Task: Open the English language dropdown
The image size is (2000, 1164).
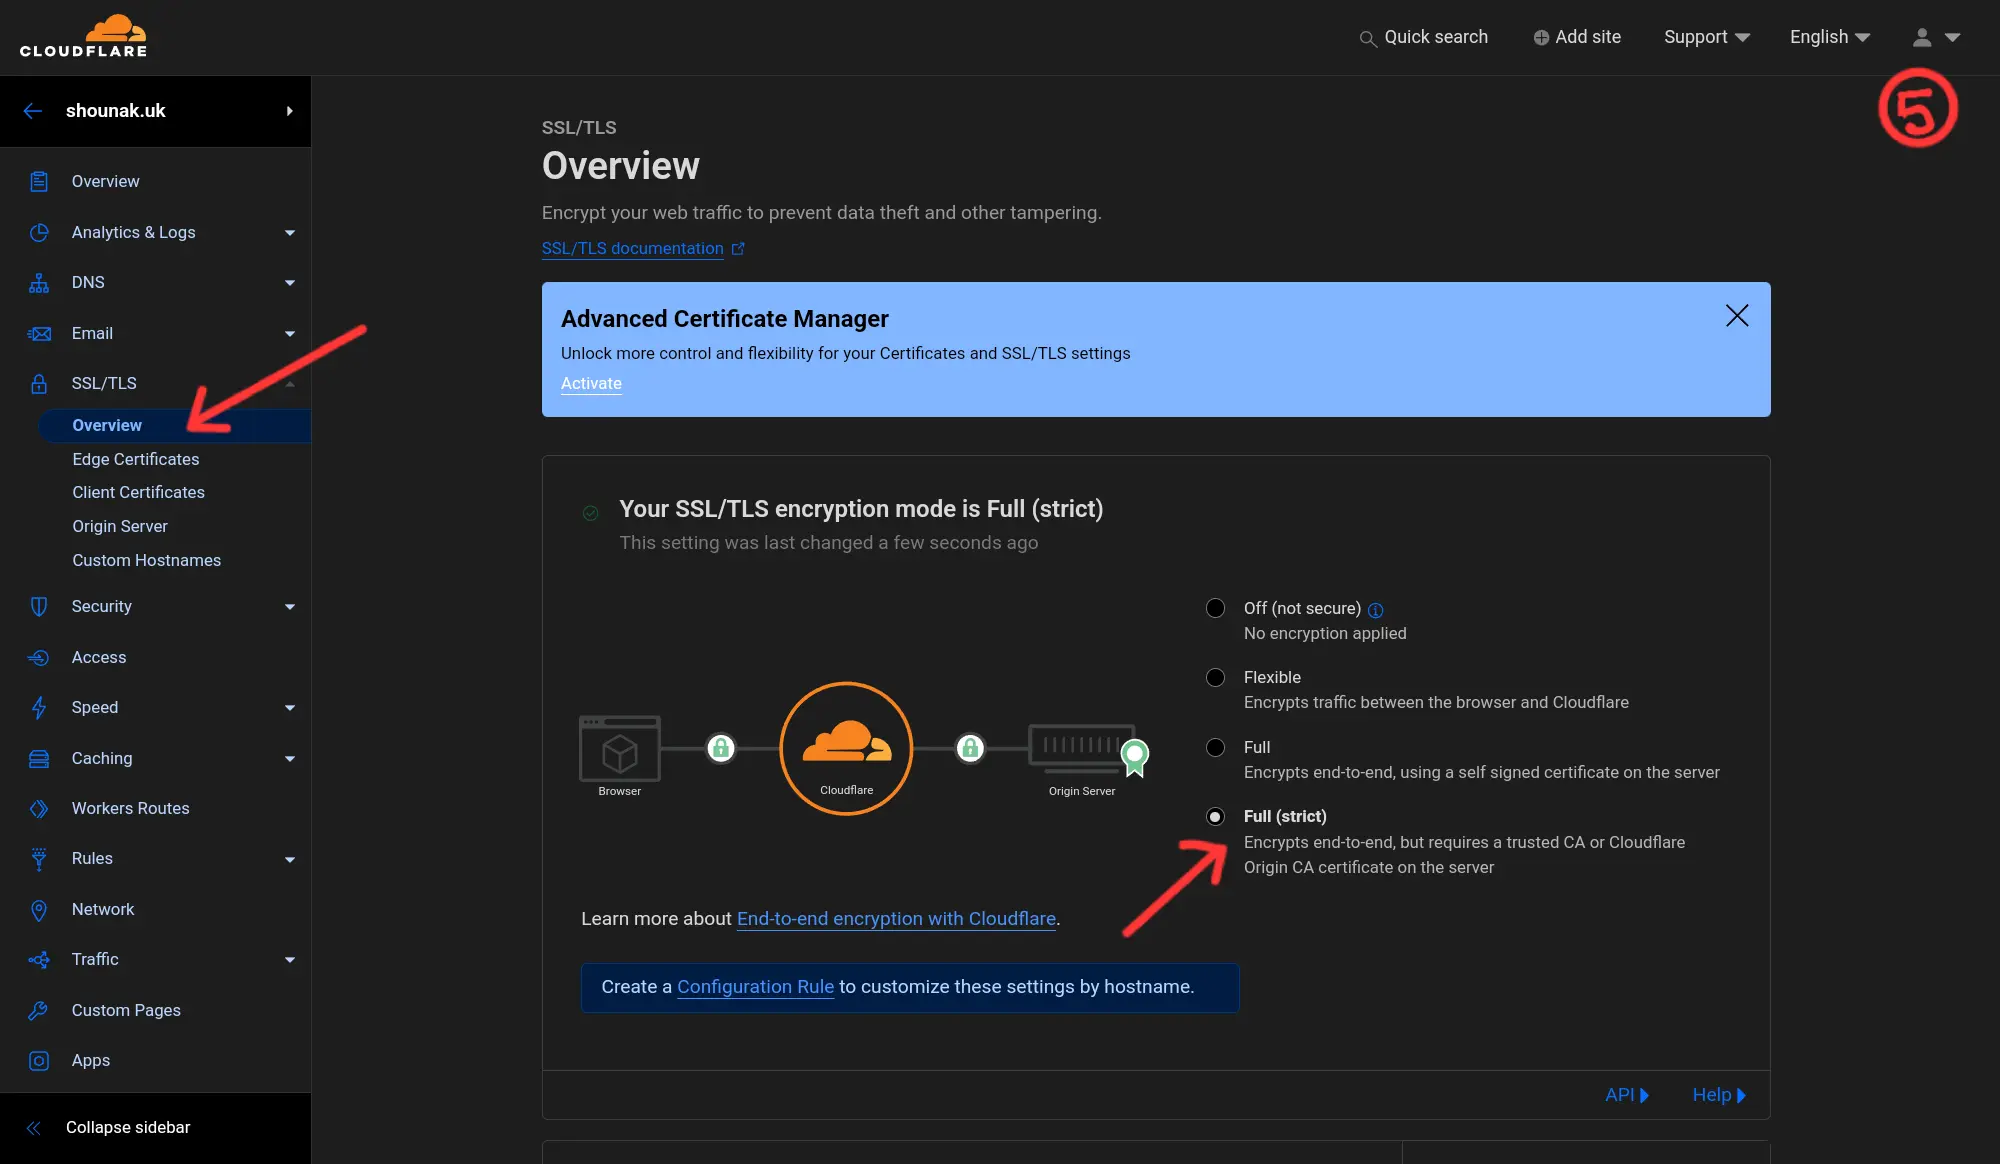Action: [1830, 37]
